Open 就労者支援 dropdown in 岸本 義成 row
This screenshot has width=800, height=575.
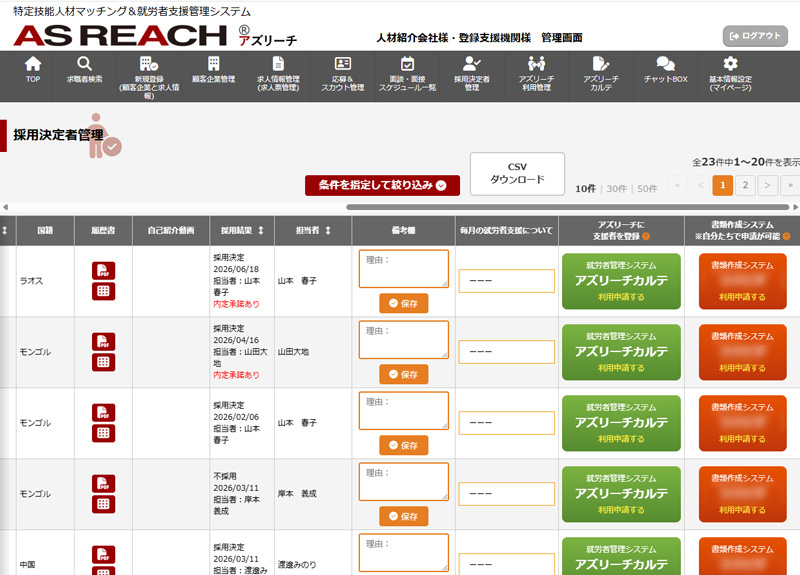507,494
